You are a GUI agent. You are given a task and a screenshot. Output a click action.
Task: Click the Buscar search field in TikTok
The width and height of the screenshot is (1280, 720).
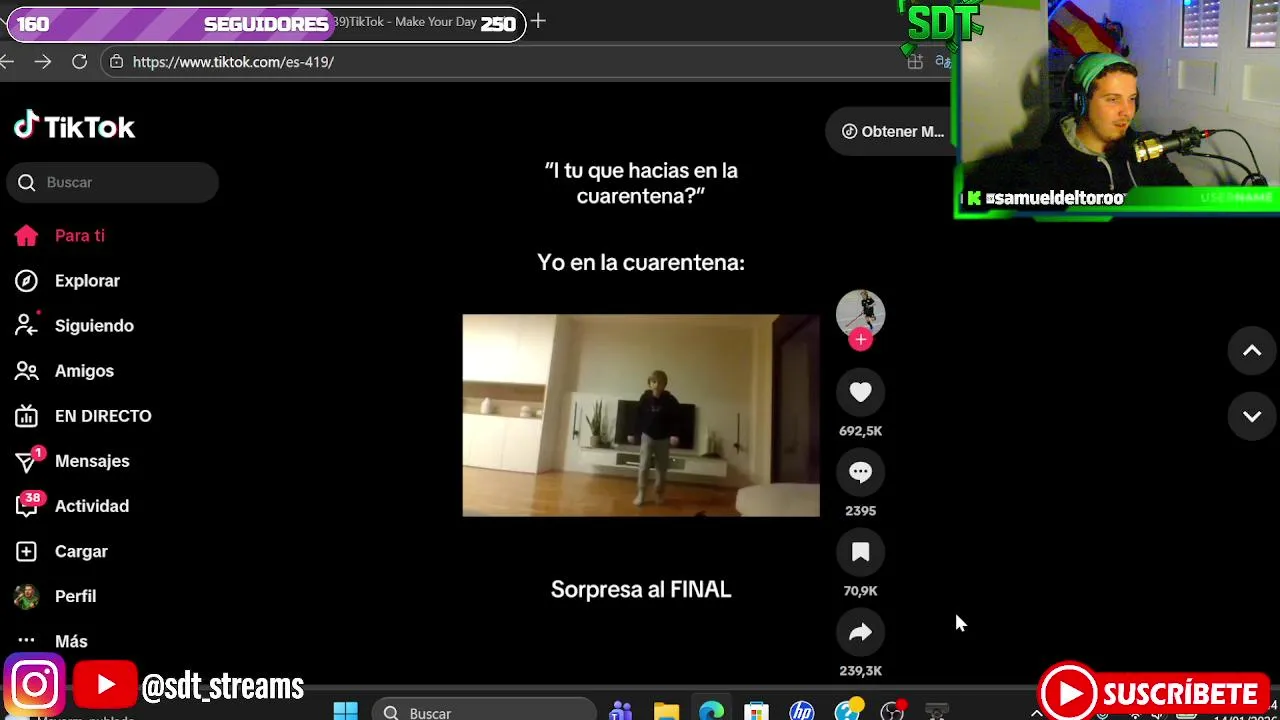(x=112, y=182)
